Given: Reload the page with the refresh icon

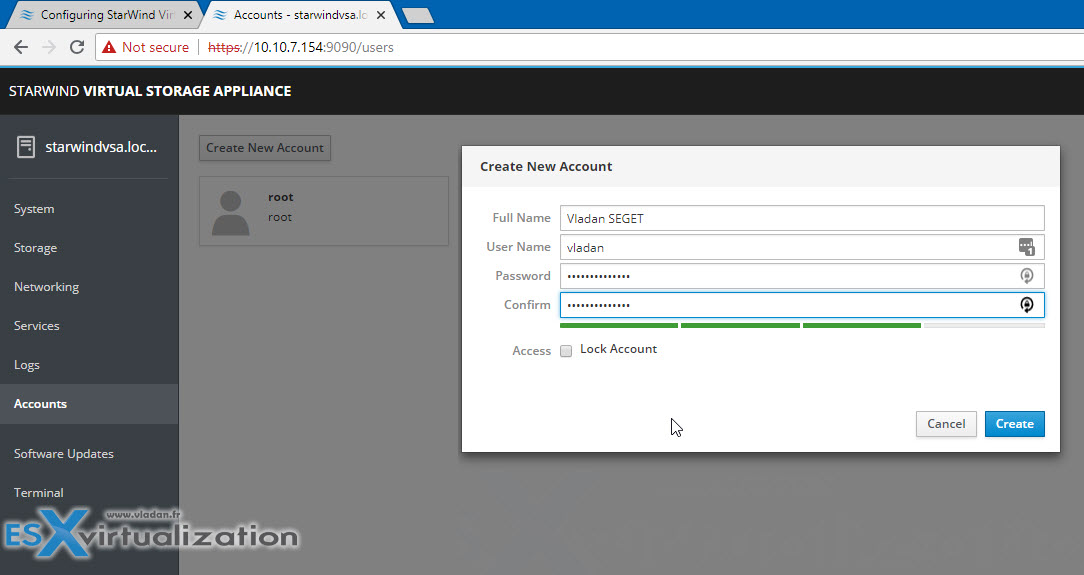Looking at the screenshot, I should coord(77,47).
